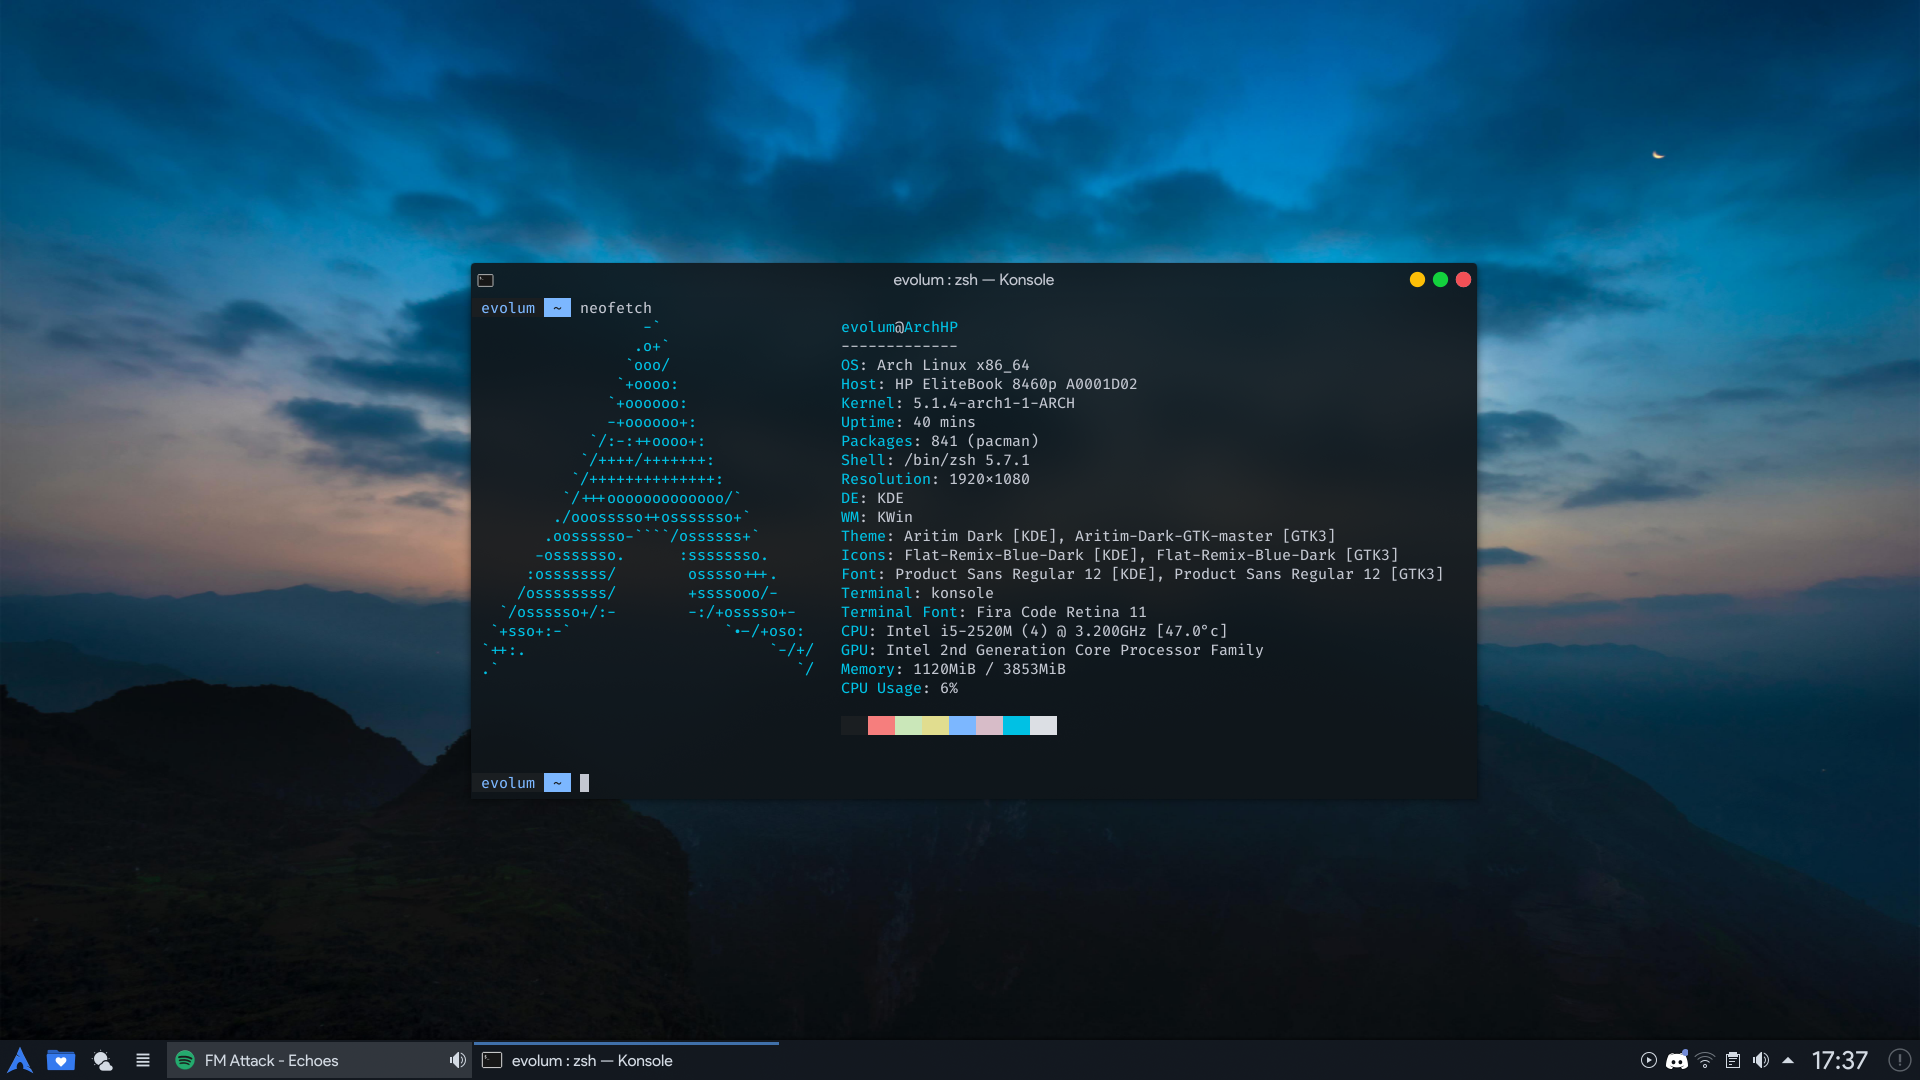Click the Spotify icon in taskbar

click(185, 1060)
